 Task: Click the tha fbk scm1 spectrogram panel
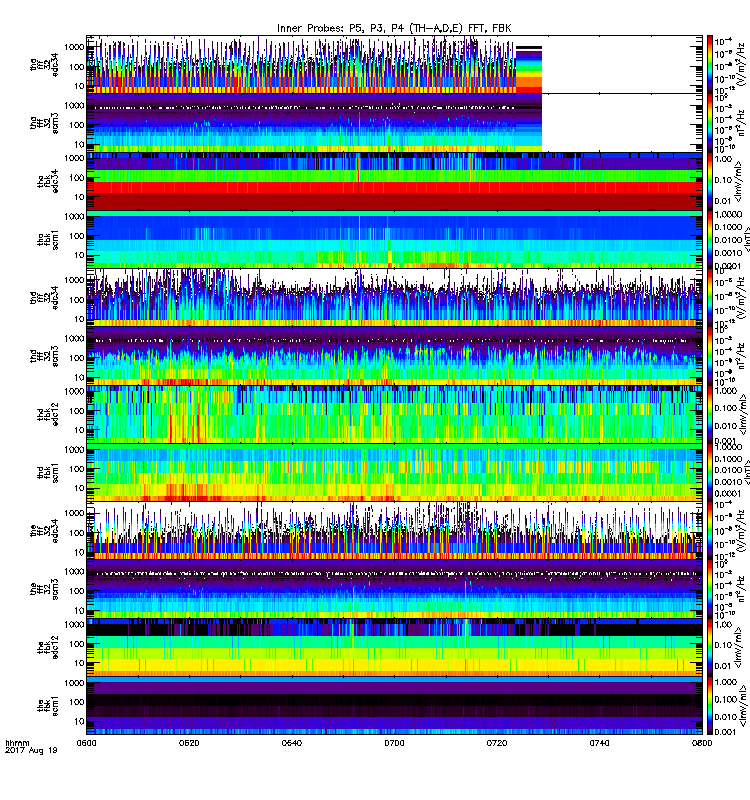tap(394, 240)
